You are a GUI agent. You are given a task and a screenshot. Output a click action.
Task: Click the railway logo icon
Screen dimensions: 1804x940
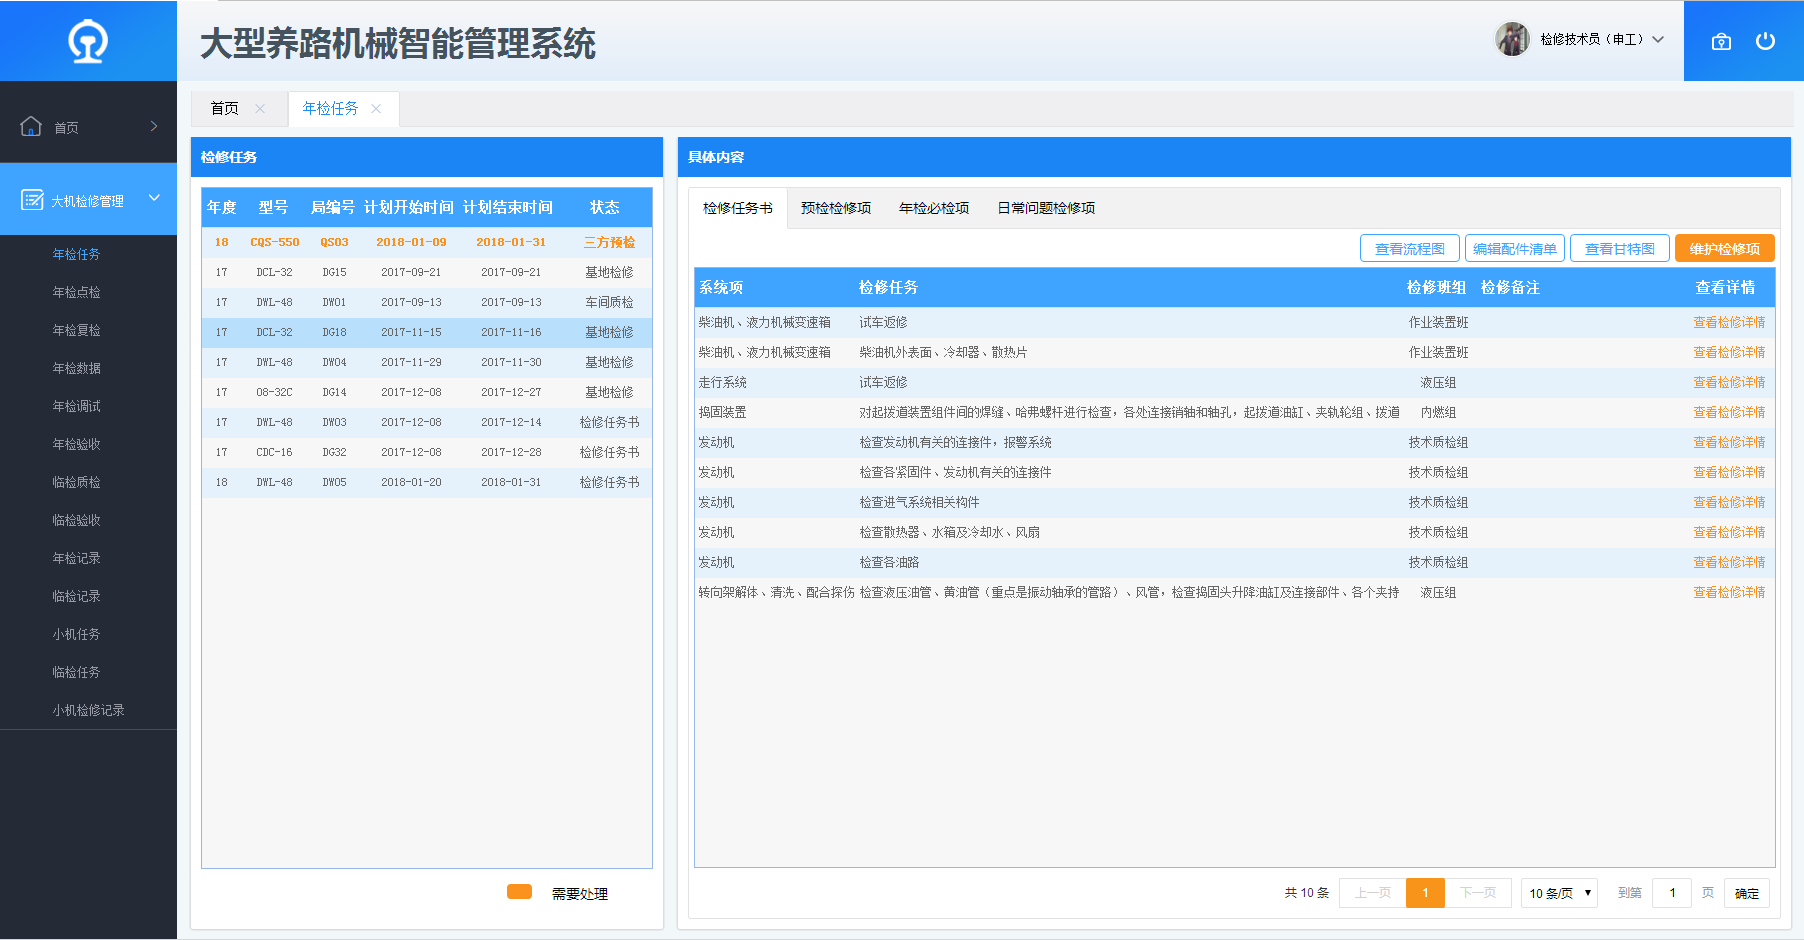(x=88, y=42)
